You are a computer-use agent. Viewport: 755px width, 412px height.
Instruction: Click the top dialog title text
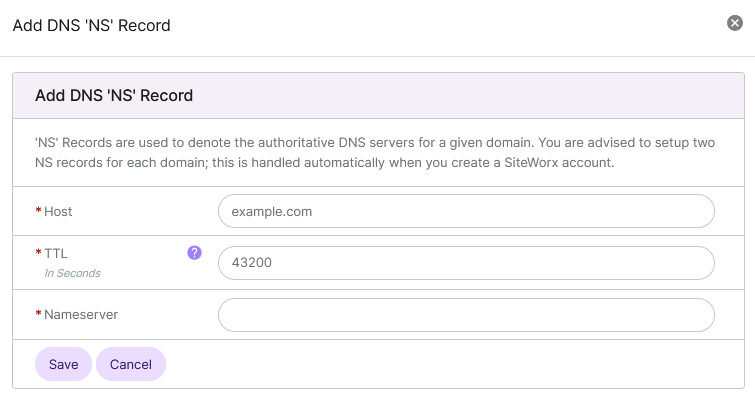pos(91,25)
